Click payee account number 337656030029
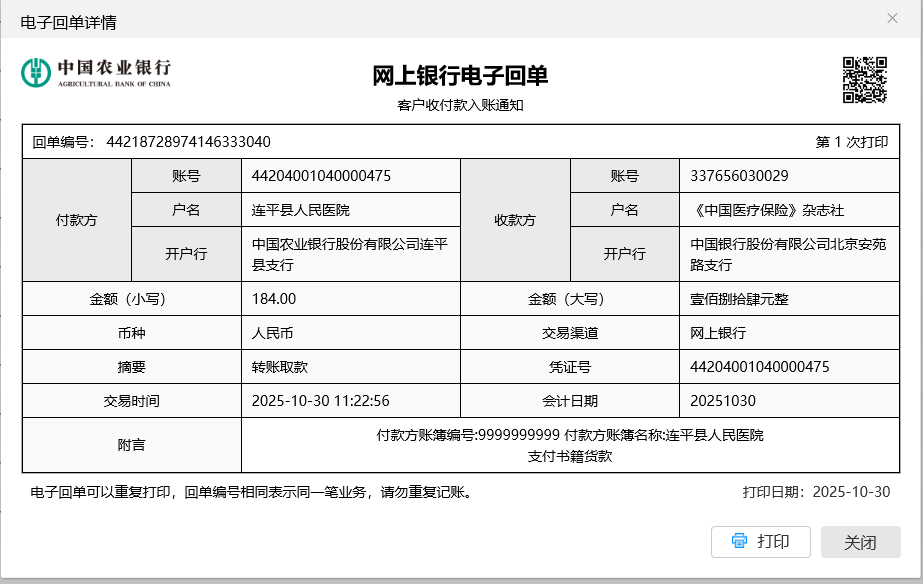The image size is (923, 584). click(739, 176)
